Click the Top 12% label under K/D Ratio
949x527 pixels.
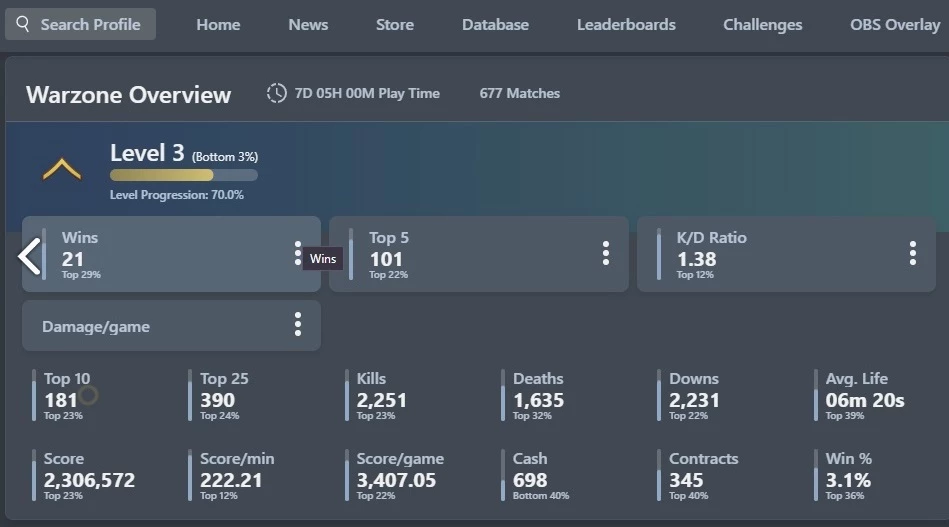click(695, 275)
